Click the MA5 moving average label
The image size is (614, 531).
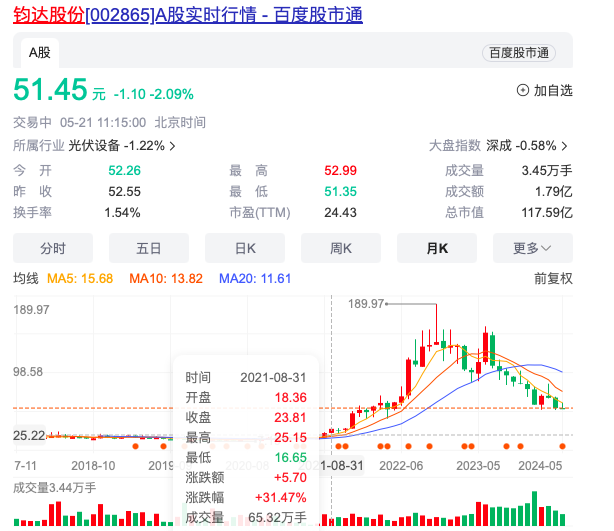81,278
